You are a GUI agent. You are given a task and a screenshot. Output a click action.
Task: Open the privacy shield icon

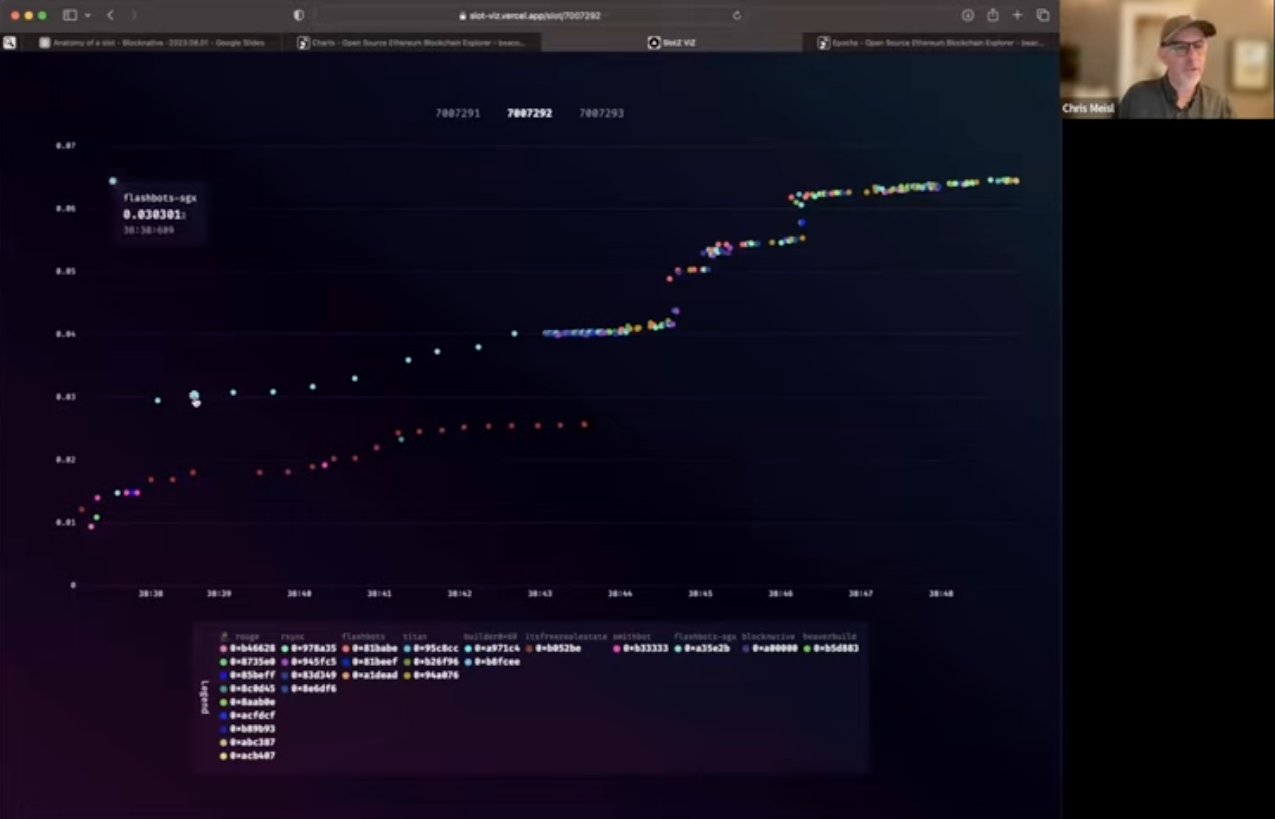coord(300,14)
